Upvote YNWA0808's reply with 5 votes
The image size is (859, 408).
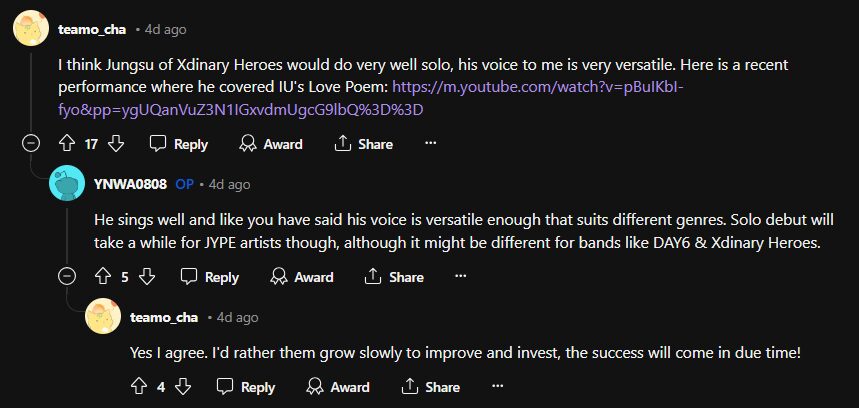[101, 277]
